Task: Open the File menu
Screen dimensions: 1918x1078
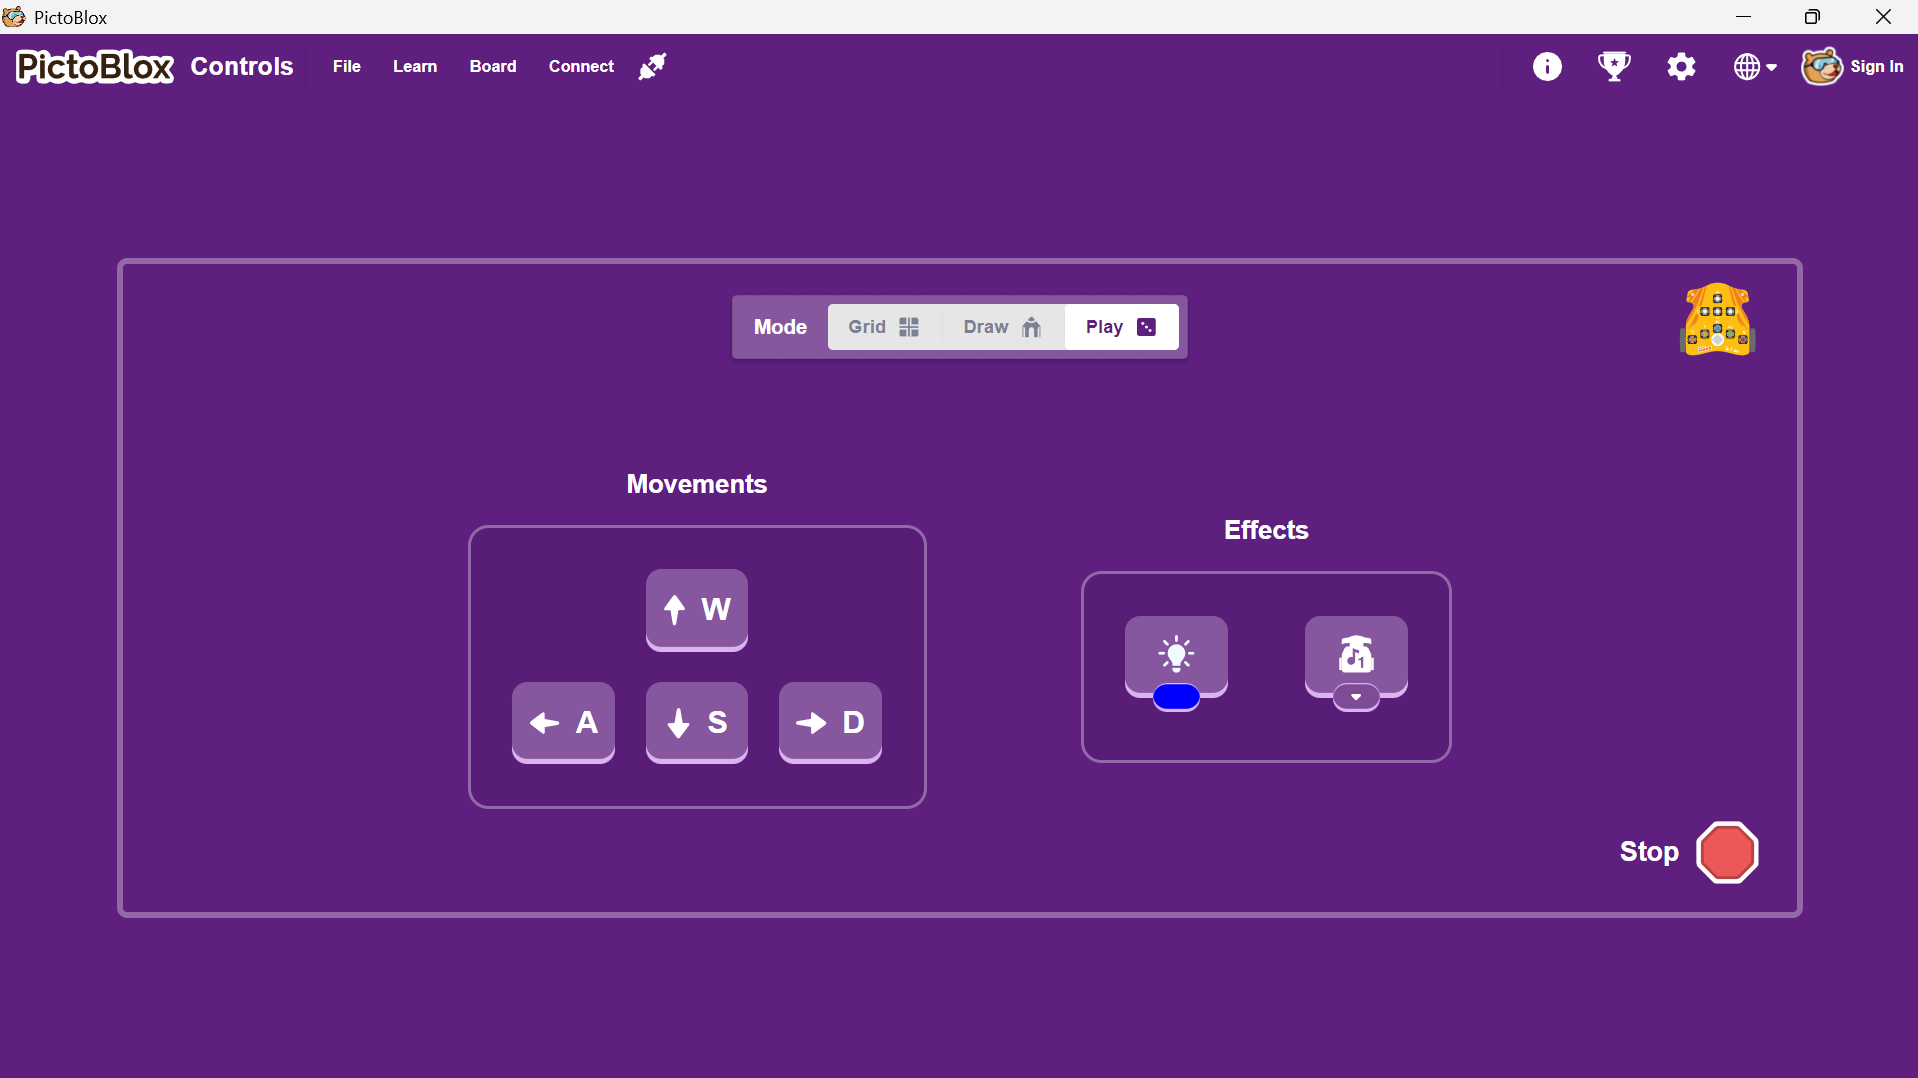Action: pyautogui.click(x=346, y=66)
